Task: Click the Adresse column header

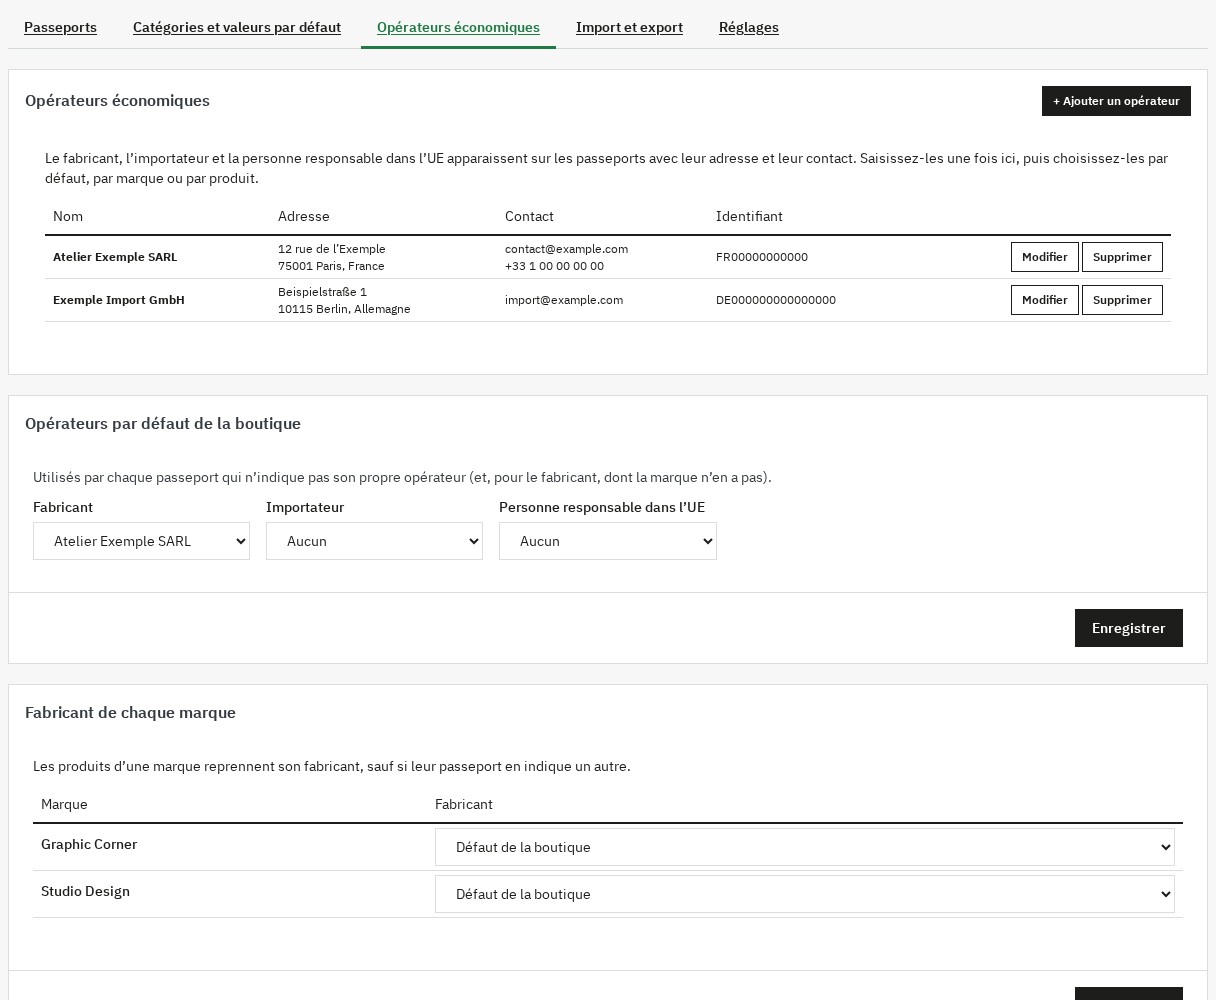Action: click(x=304, y=216)
